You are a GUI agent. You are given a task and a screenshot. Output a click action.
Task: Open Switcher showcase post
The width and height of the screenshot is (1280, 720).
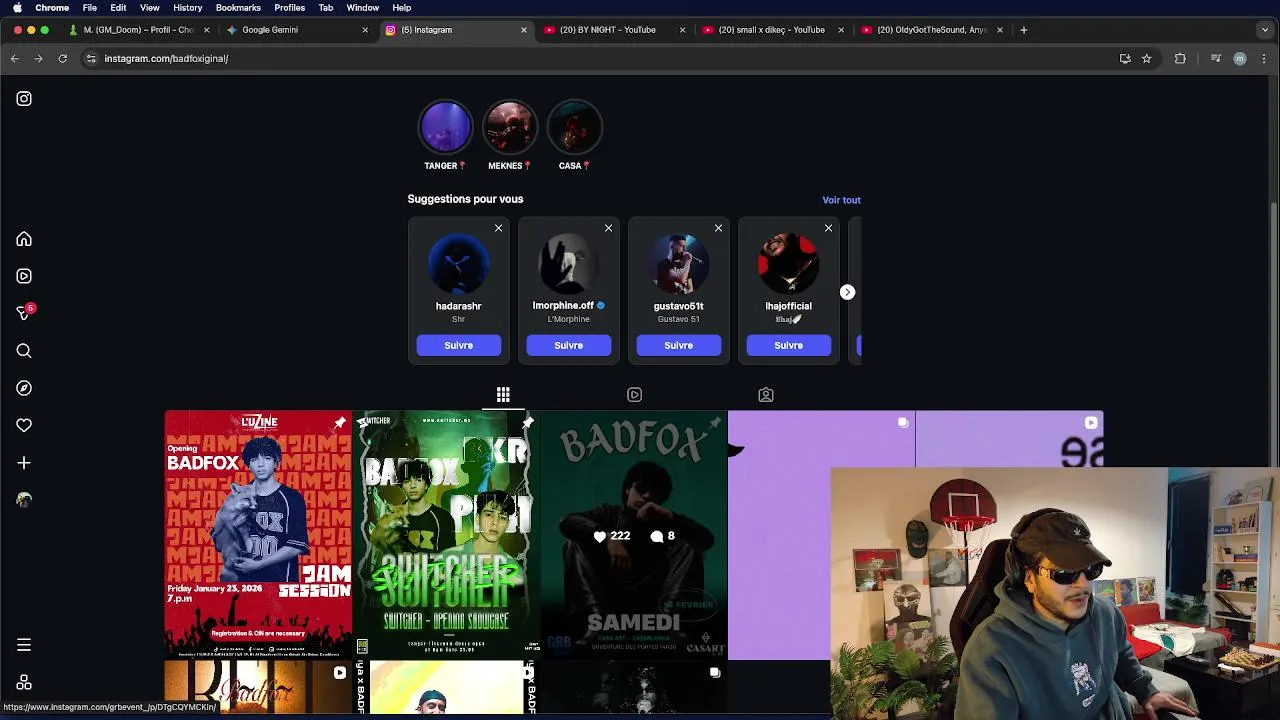446,535
